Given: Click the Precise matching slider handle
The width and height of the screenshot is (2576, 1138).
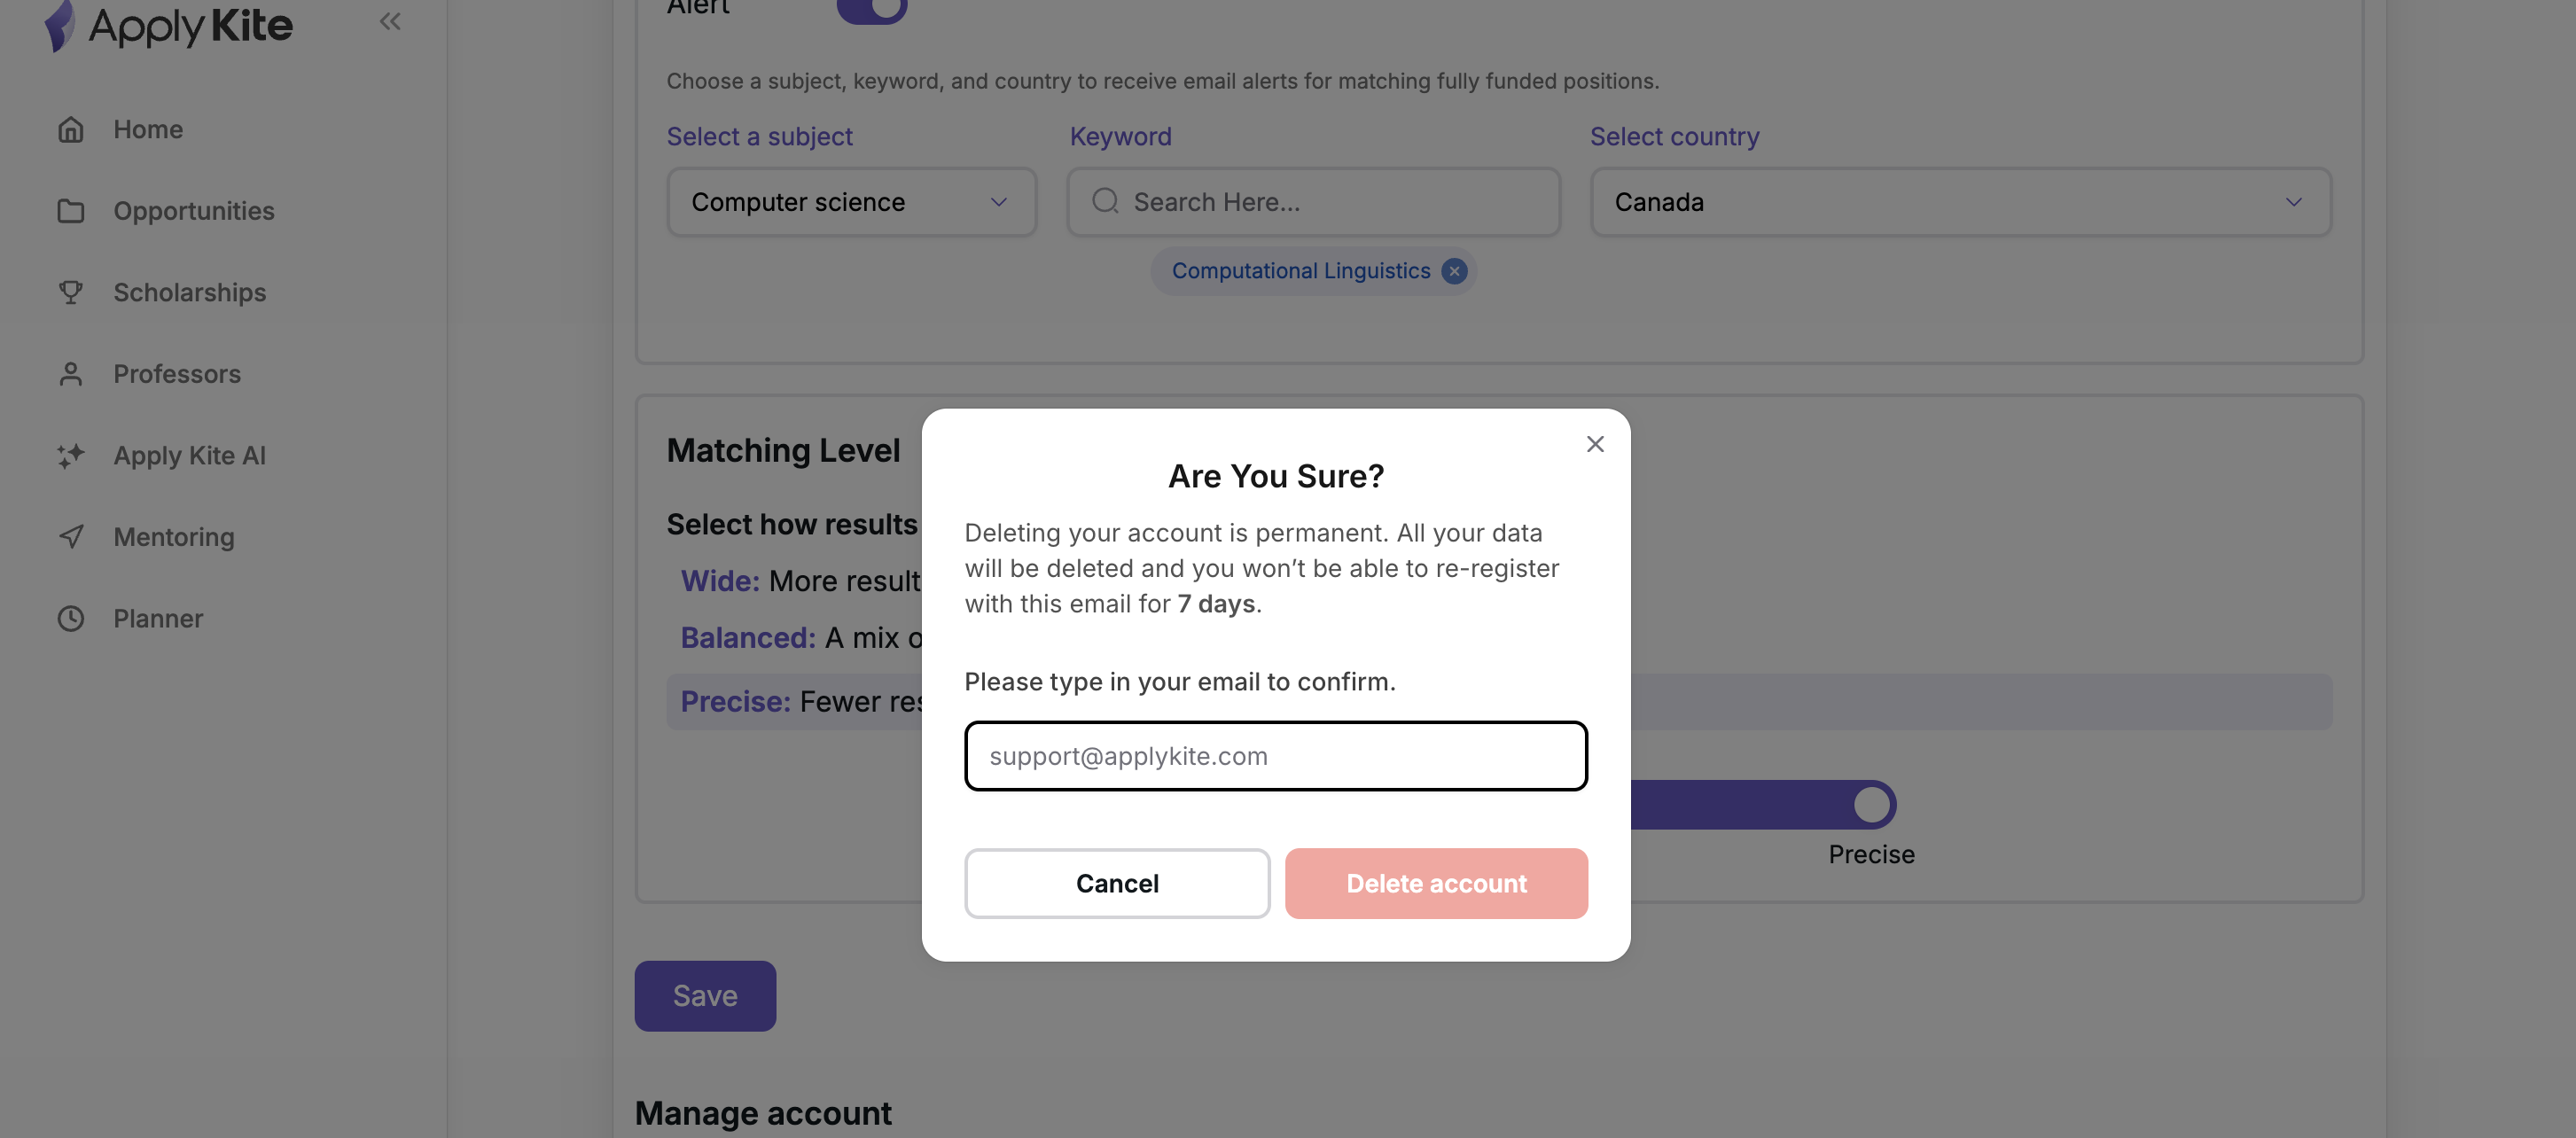Looking at the screenshot, I should pos(1871,805).
